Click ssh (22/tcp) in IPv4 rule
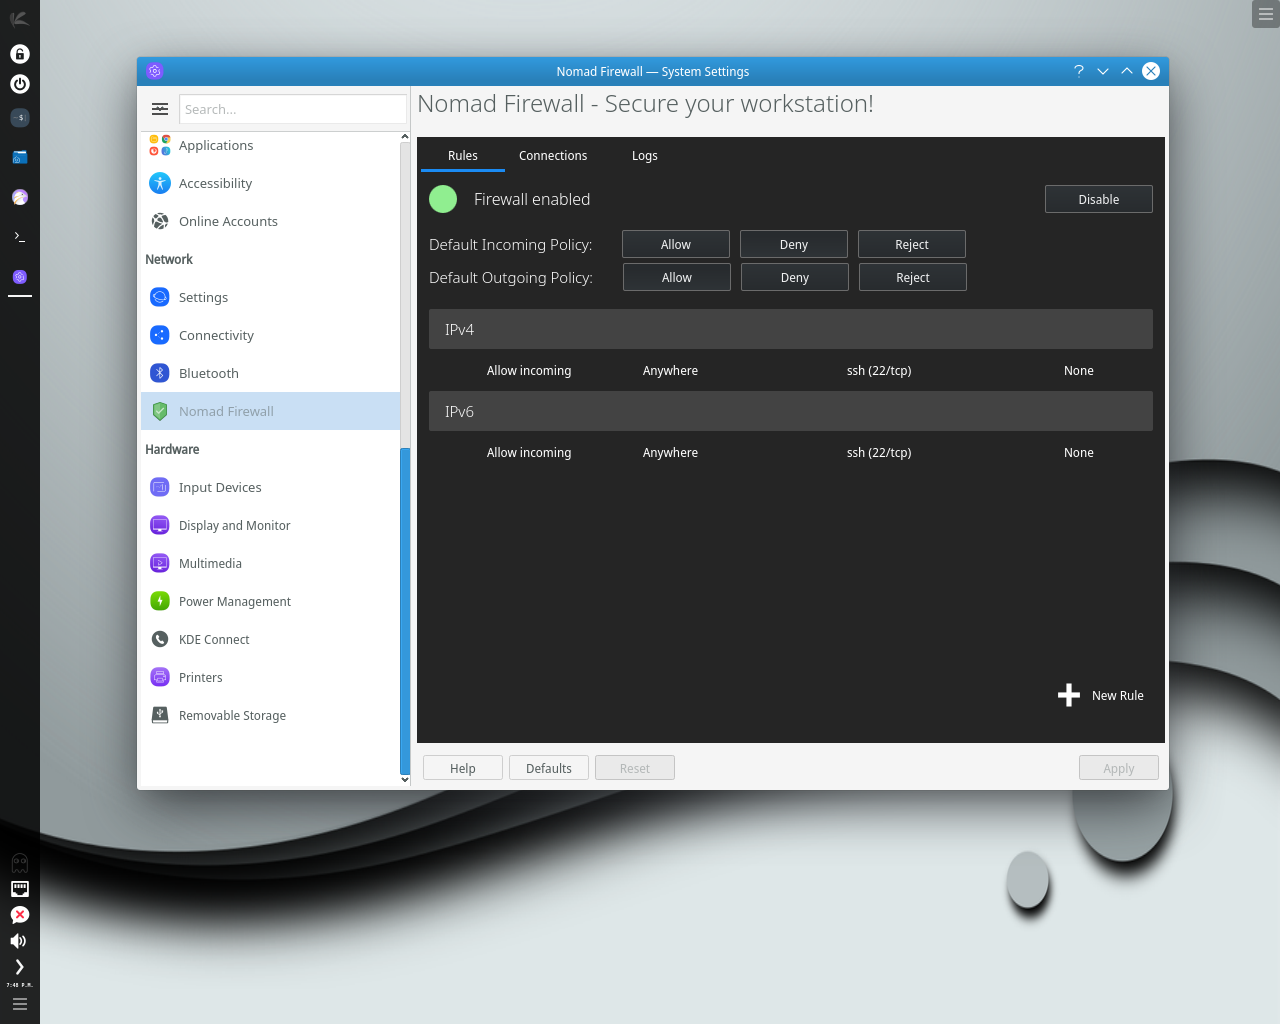This screenshot has height=1024, width=1280. pos(879,370)
